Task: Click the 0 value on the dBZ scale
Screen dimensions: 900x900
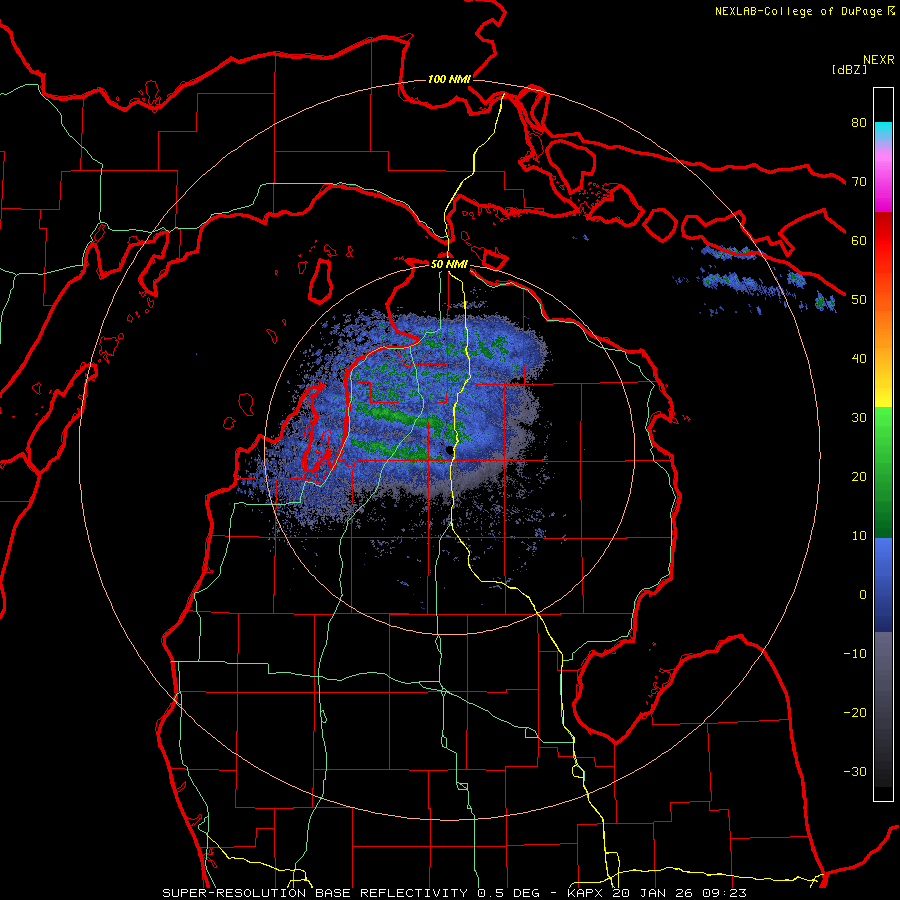Action: coord(863,595)
